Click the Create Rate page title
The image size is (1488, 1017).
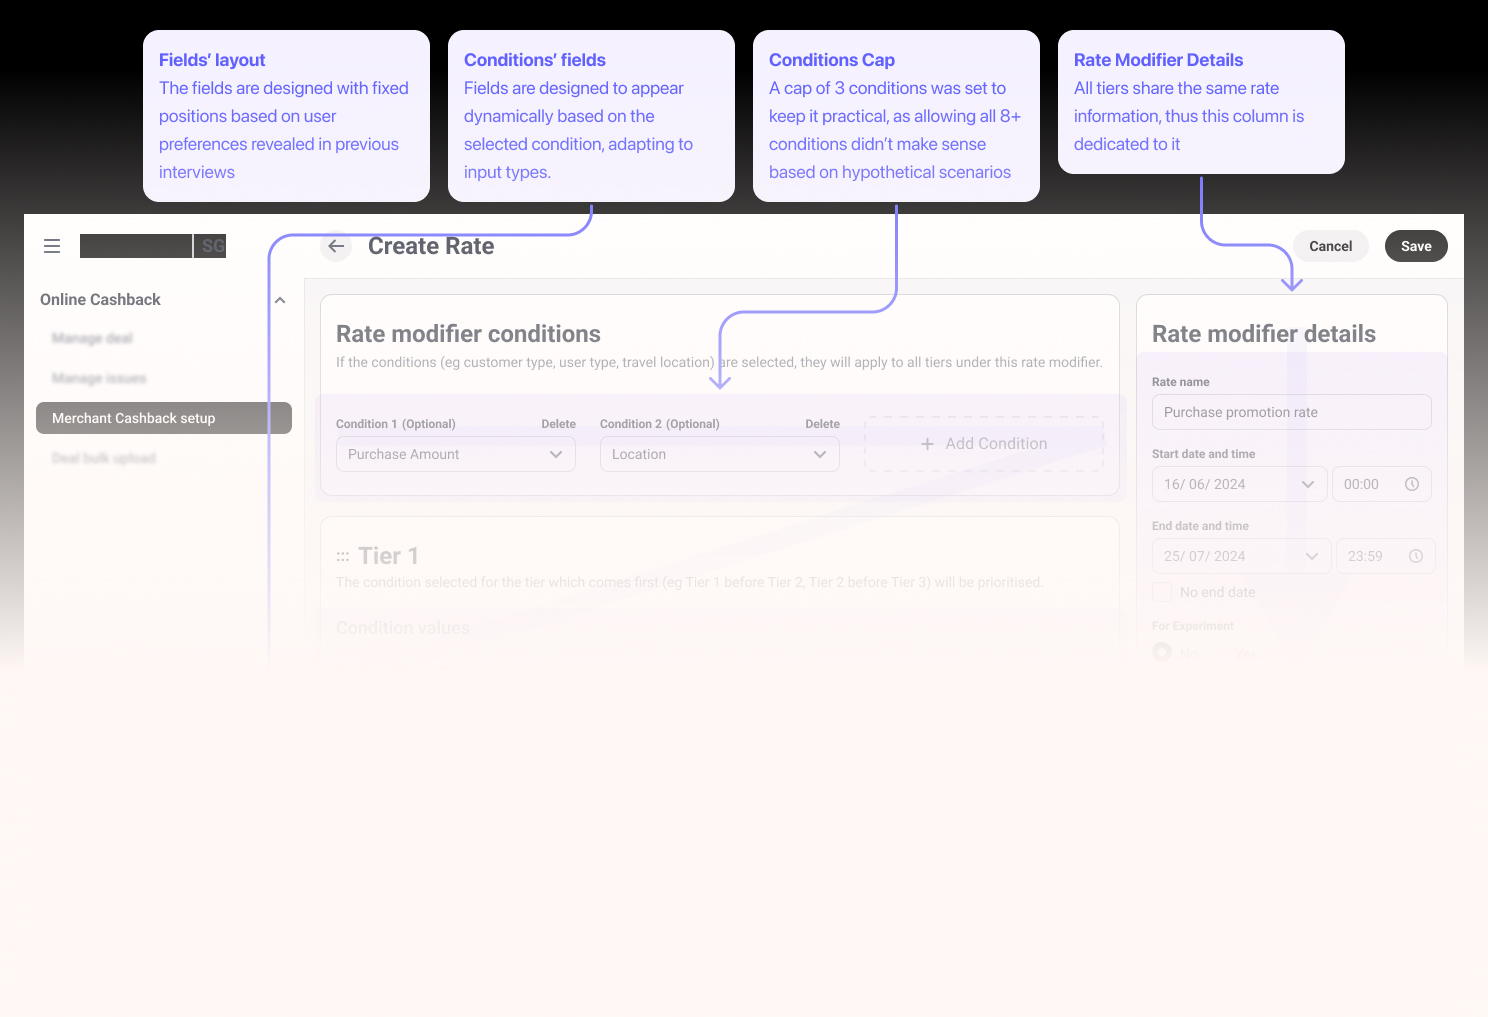431,246
